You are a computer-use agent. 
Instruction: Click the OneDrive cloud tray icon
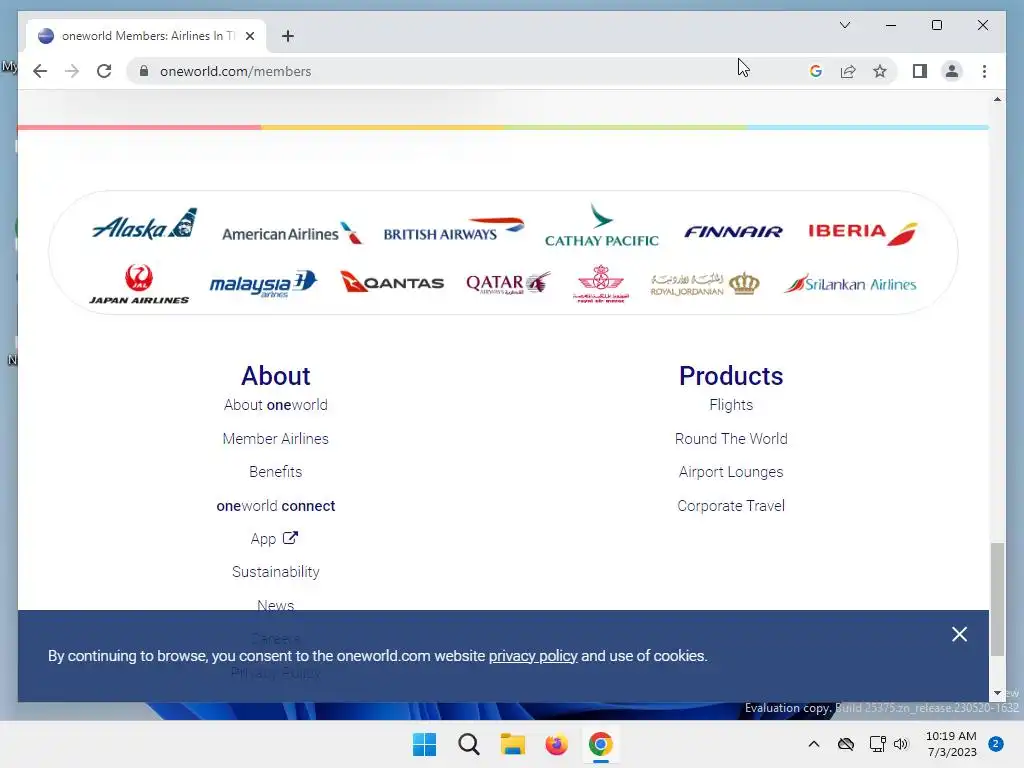pyautogui.click(x=846, y=744)
